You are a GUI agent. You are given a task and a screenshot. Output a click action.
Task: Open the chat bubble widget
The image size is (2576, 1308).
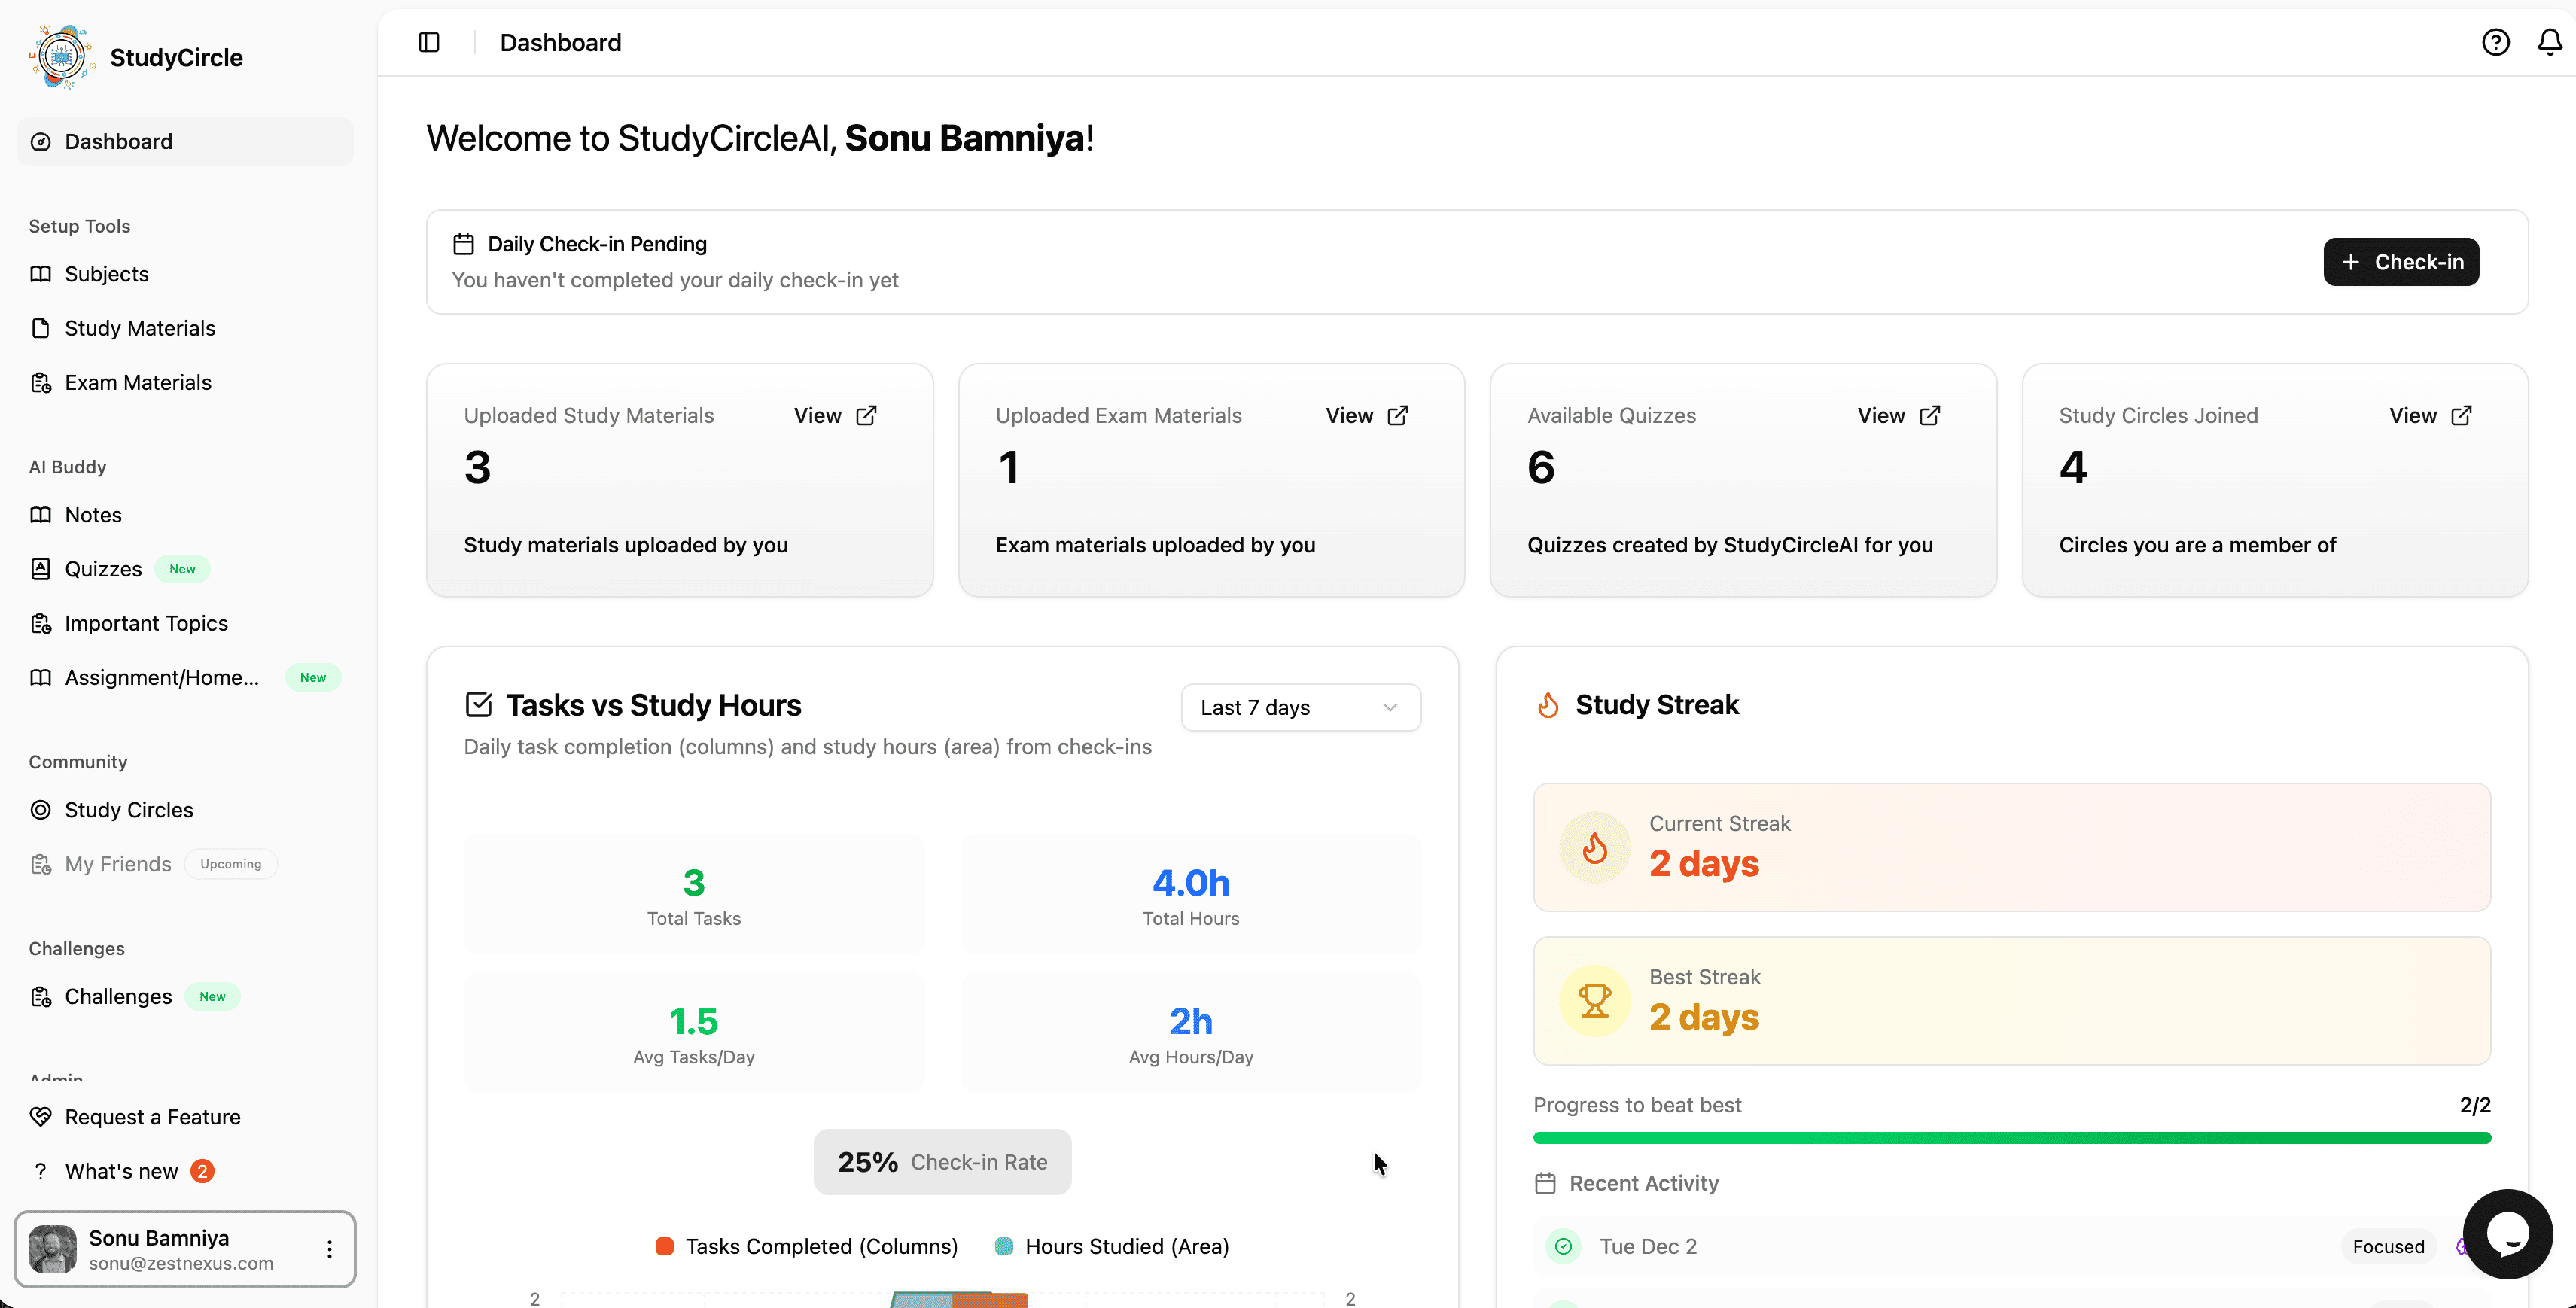click(2507, 1233)
